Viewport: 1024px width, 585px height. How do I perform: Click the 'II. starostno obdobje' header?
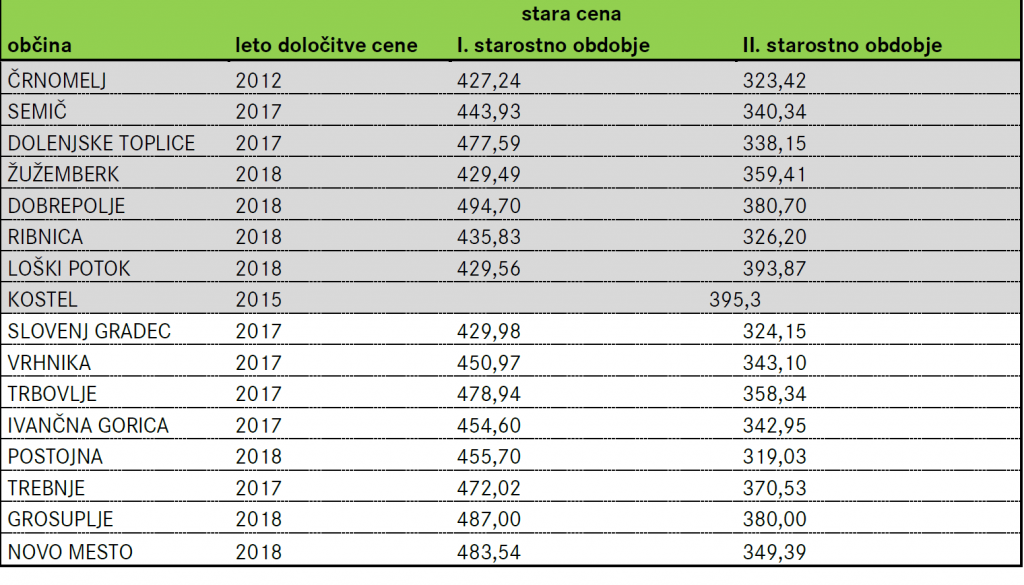(842, 45)
